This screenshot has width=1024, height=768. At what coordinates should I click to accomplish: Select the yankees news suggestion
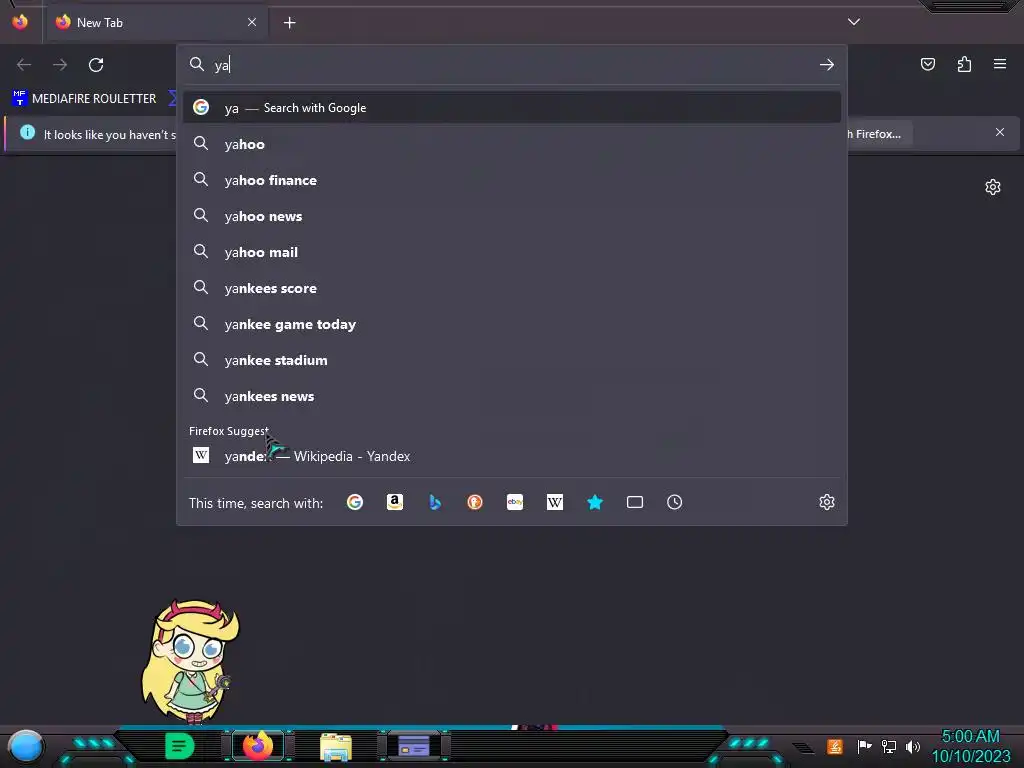click(512, 396)
